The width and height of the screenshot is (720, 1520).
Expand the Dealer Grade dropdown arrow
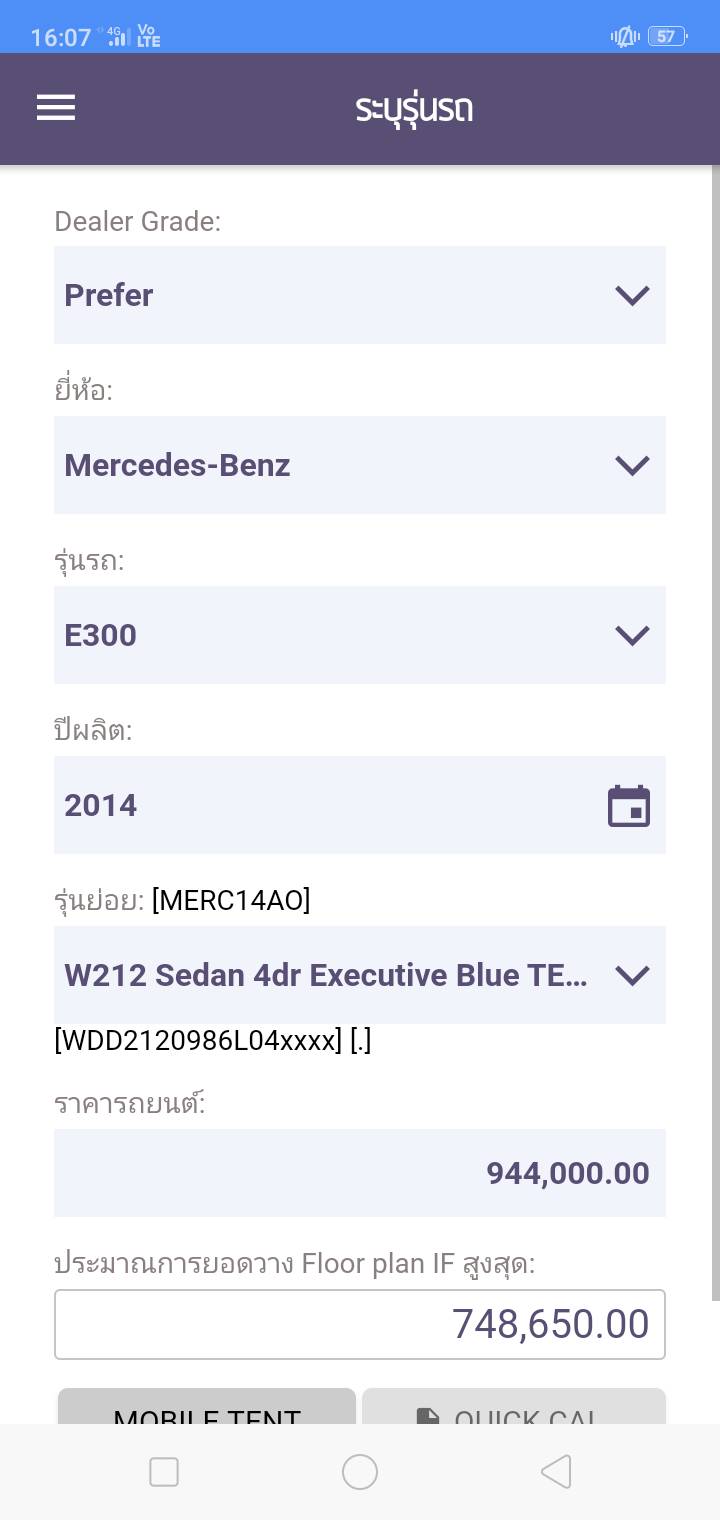point(632,295)
